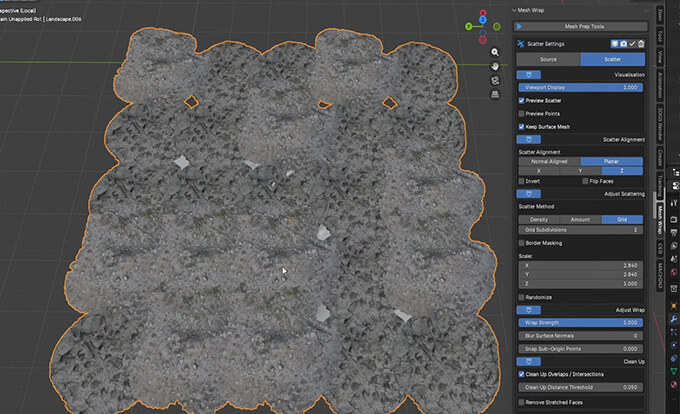Adjust the Wrap Strength slider
The image size is (680, 414).
(582, 323)
